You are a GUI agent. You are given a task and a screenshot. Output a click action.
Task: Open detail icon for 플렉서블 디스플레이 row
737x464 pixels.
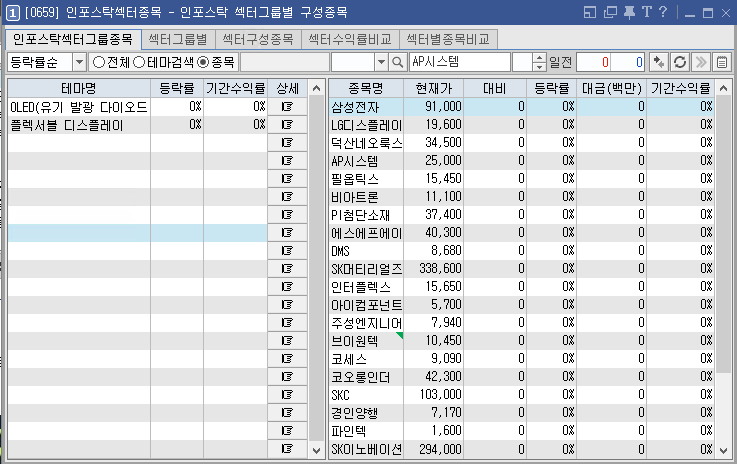[x=287, y=125]
